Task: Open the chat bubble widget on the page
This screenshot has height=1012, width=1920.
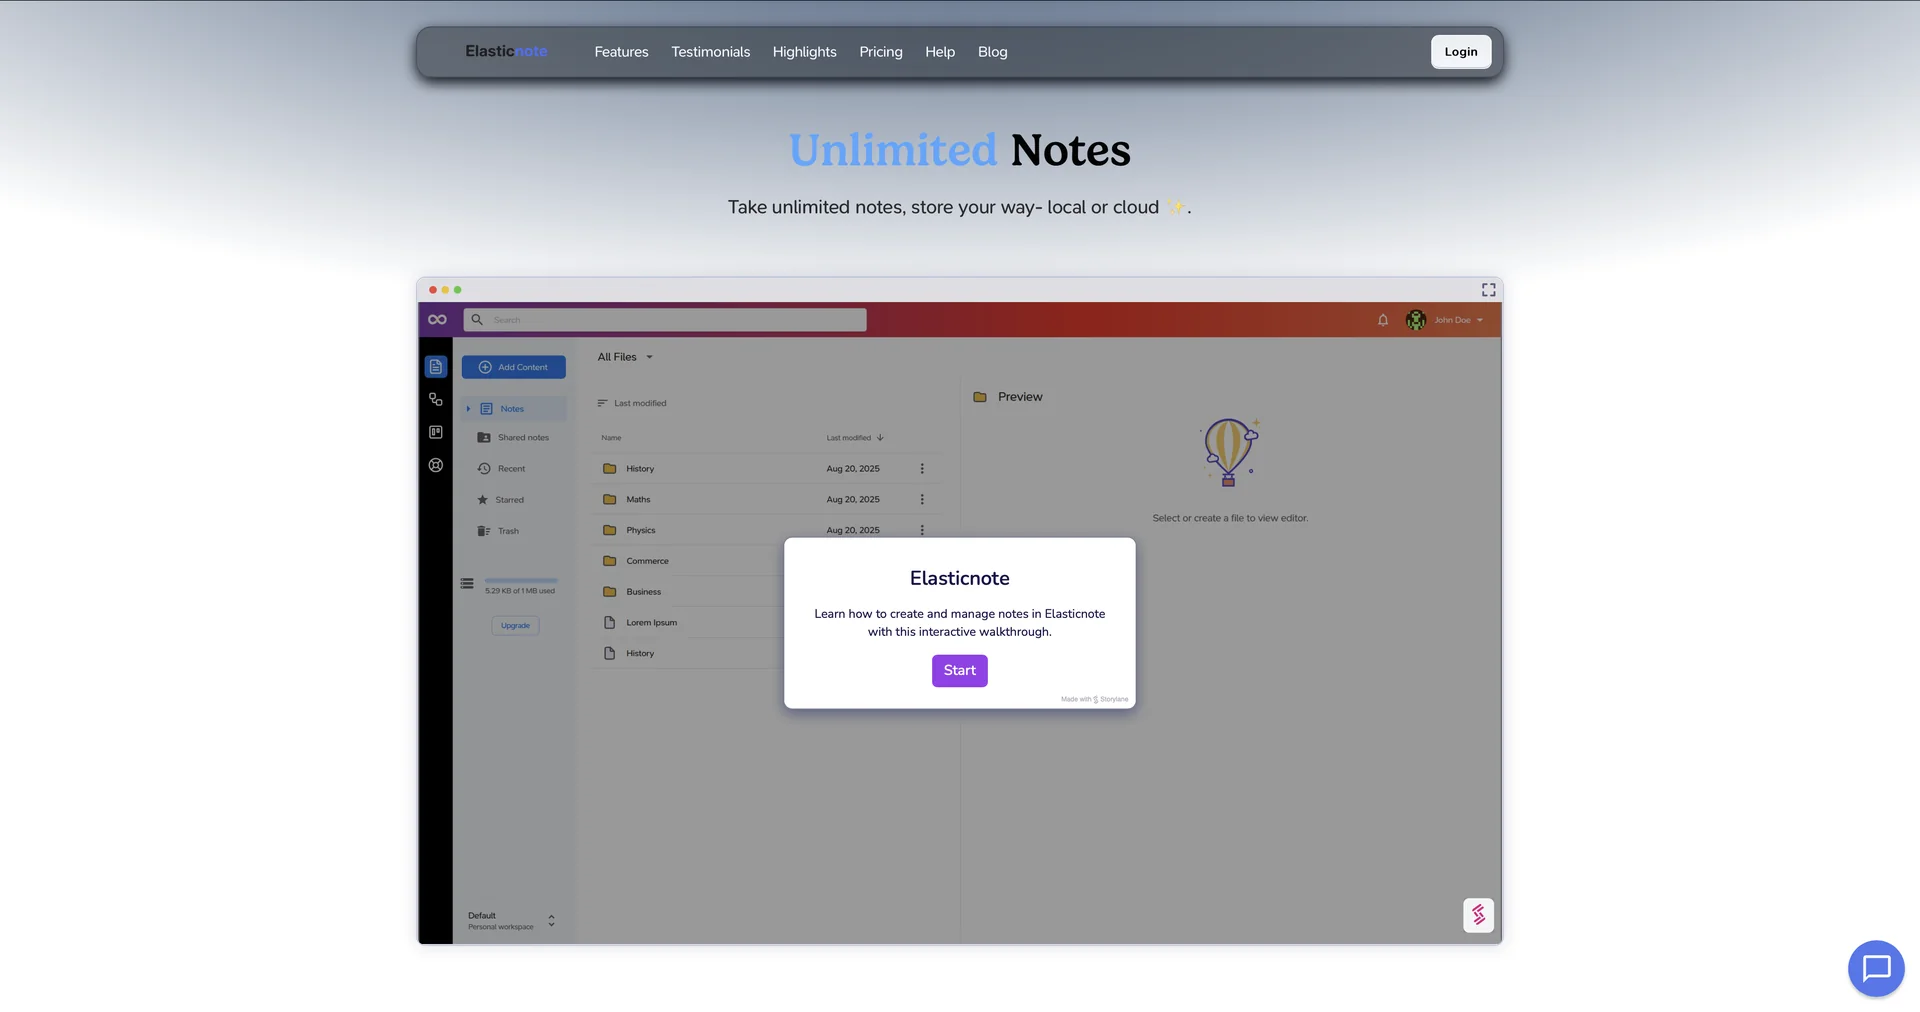Action: coord(1876,968)
